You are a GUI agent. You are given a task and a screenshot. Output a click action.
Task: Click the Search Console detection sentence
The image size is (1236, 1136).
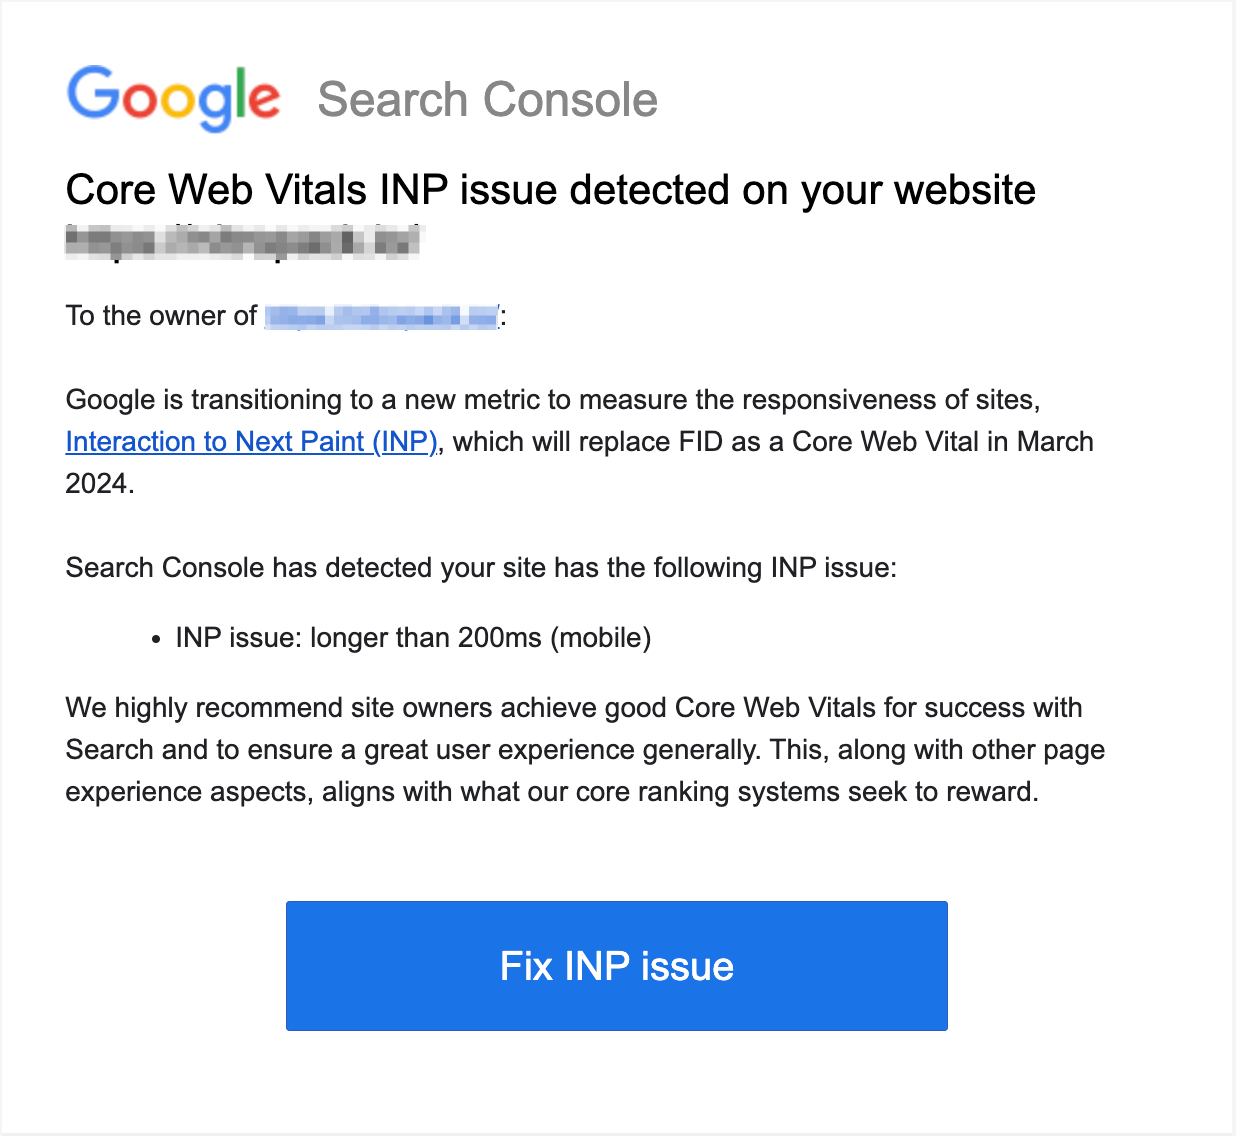tap(481, 567)
